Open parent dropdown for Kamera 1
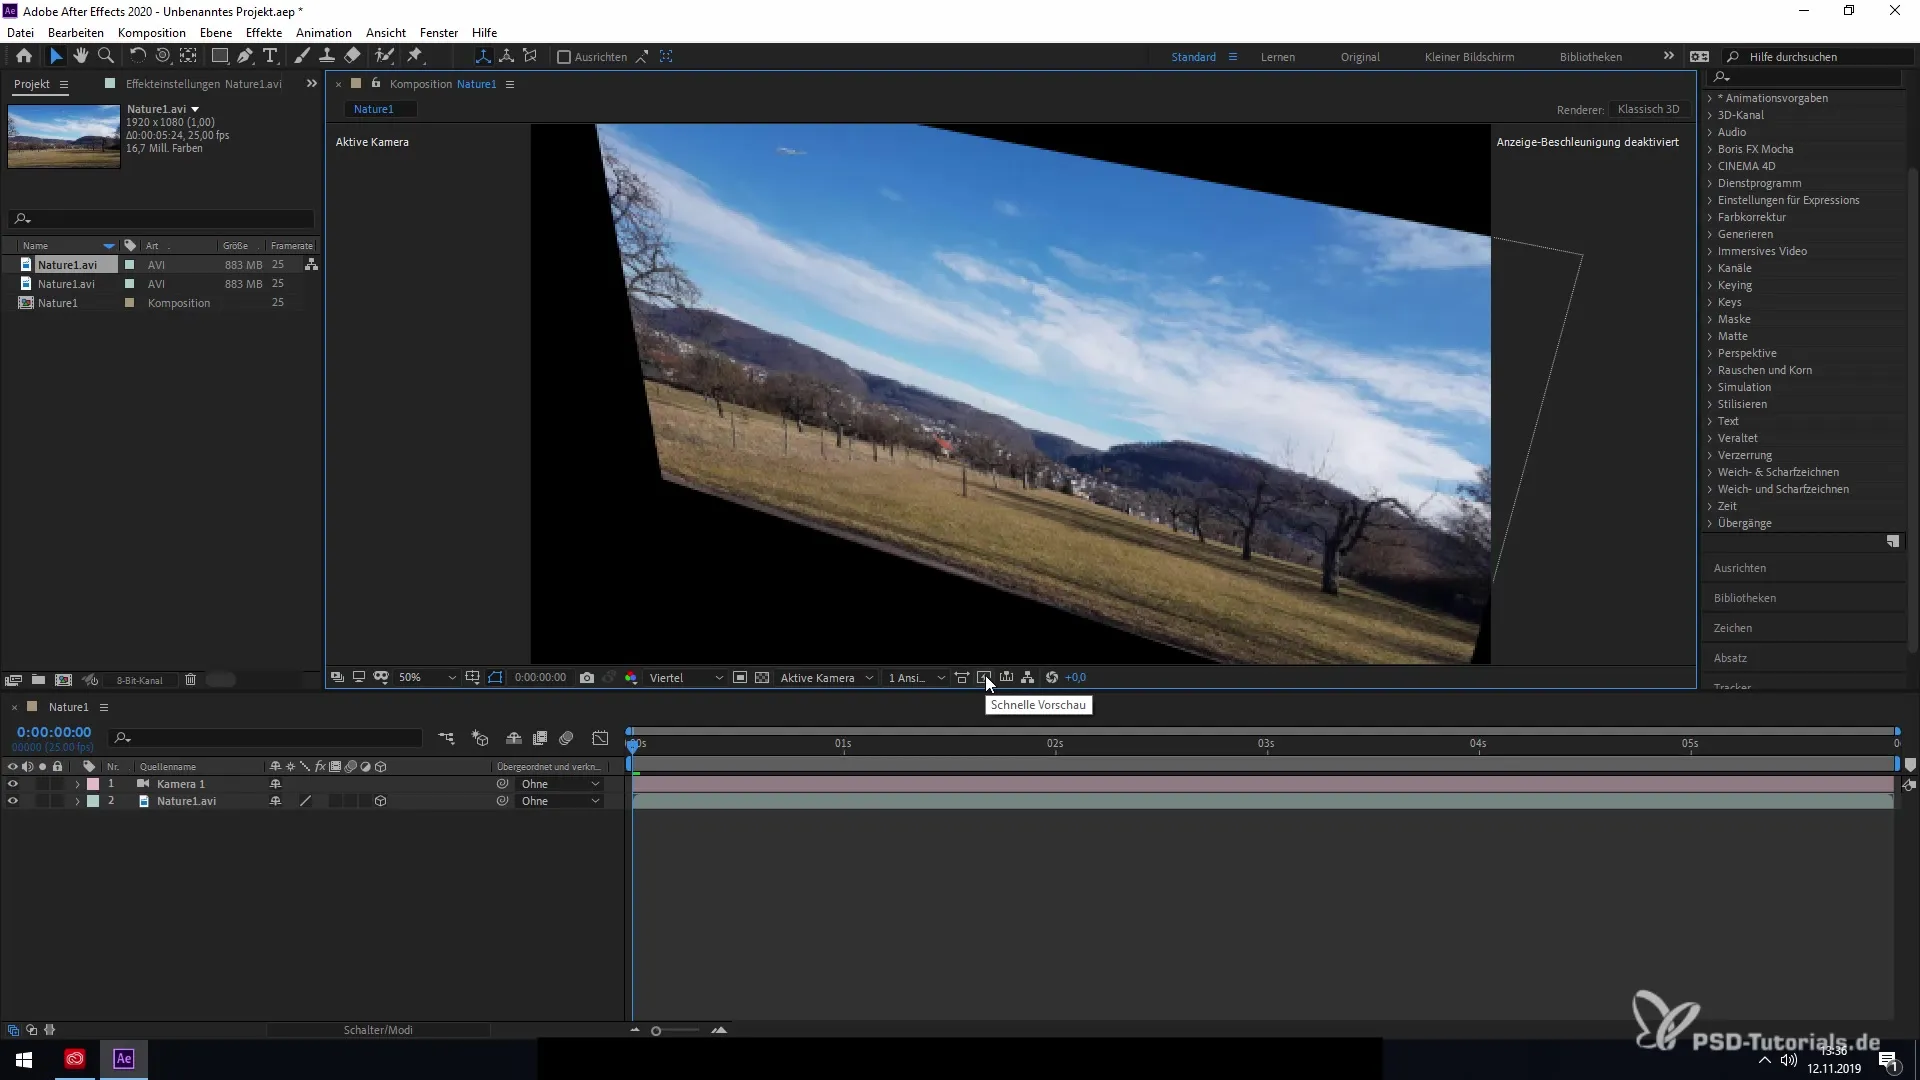Viewport: 1920px width, 1080px height. coord(560,784)
